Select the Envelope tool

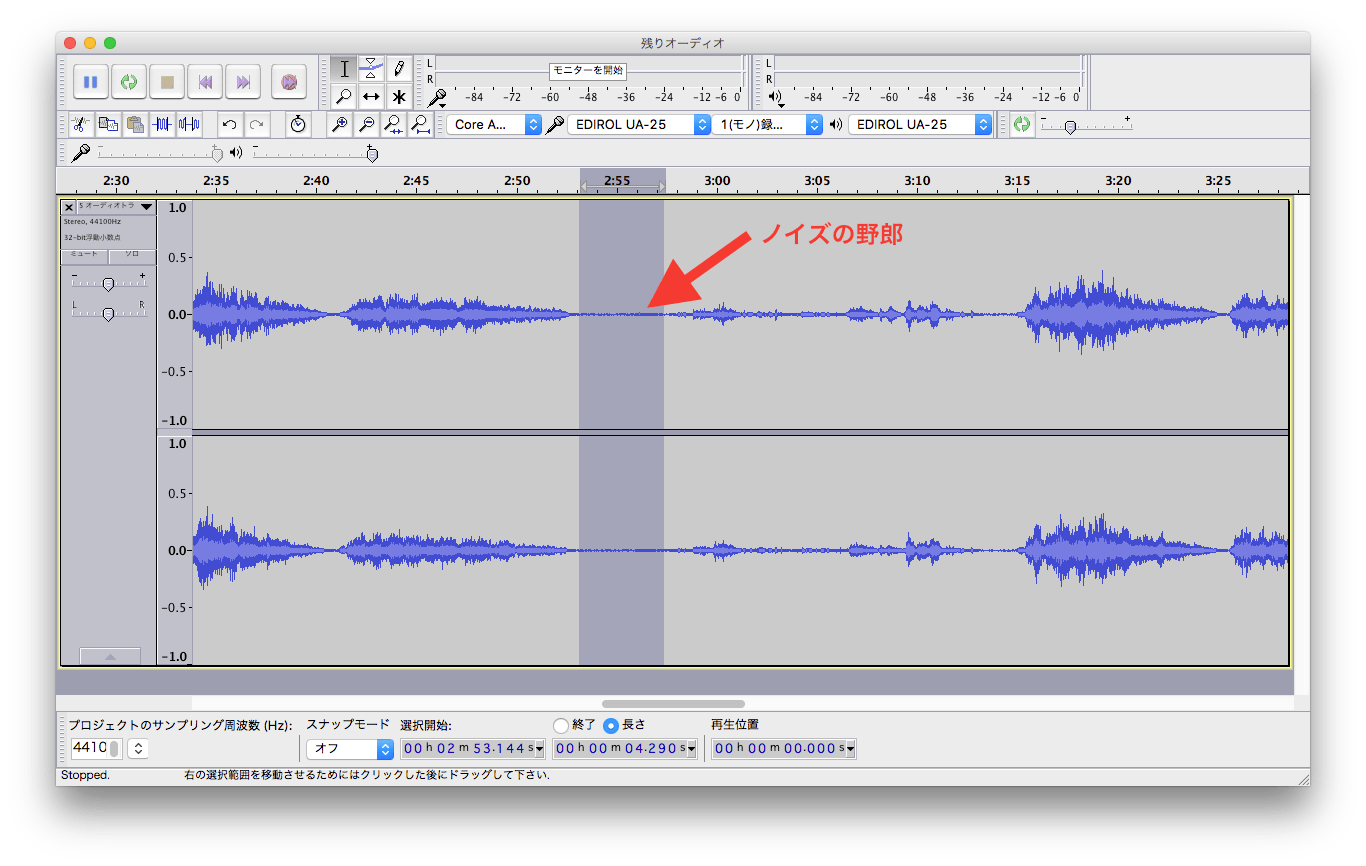click(x=371, y=69)
